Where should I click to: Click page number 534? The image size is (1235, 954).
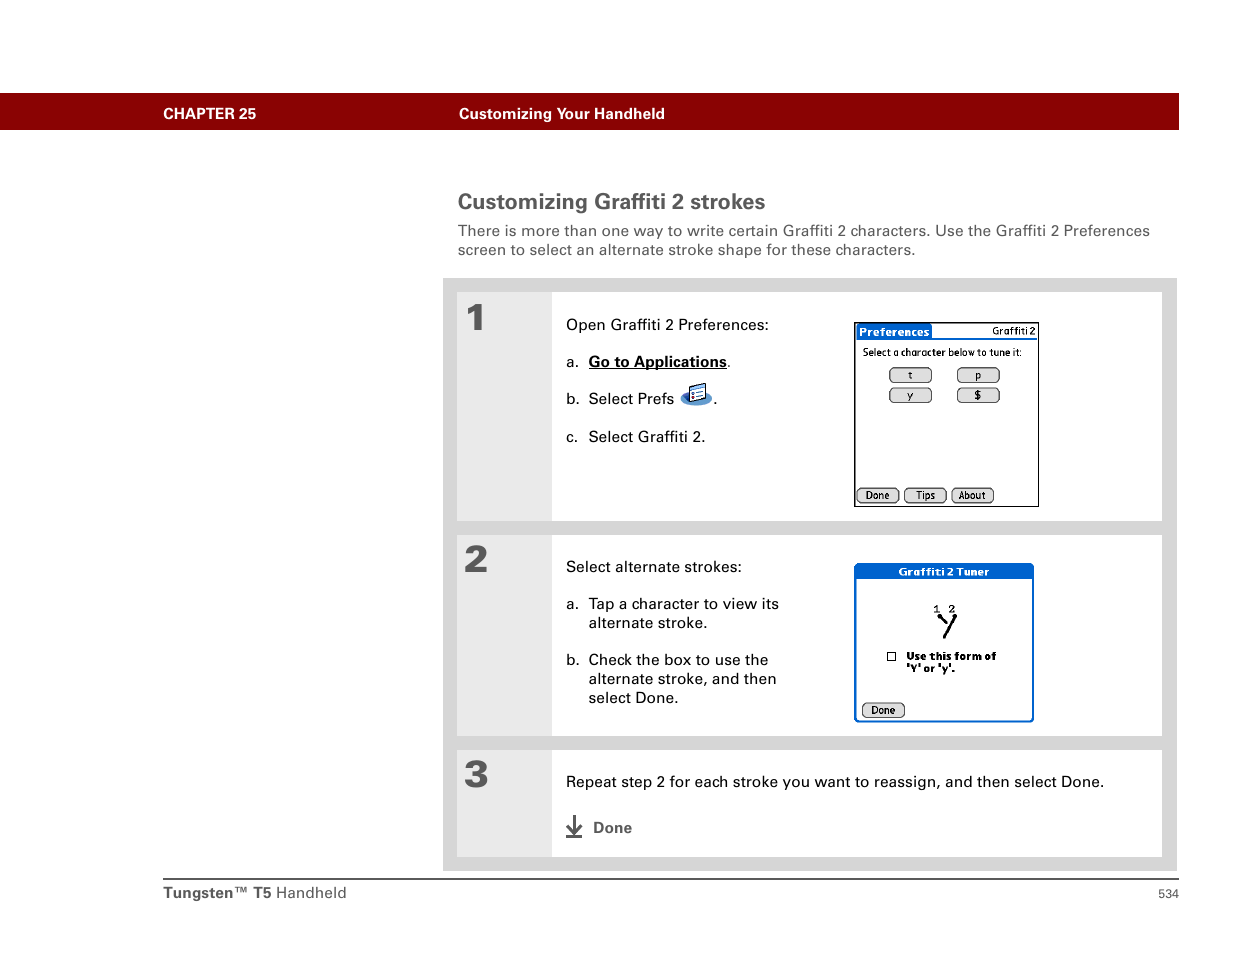(x=1168, y=894)
